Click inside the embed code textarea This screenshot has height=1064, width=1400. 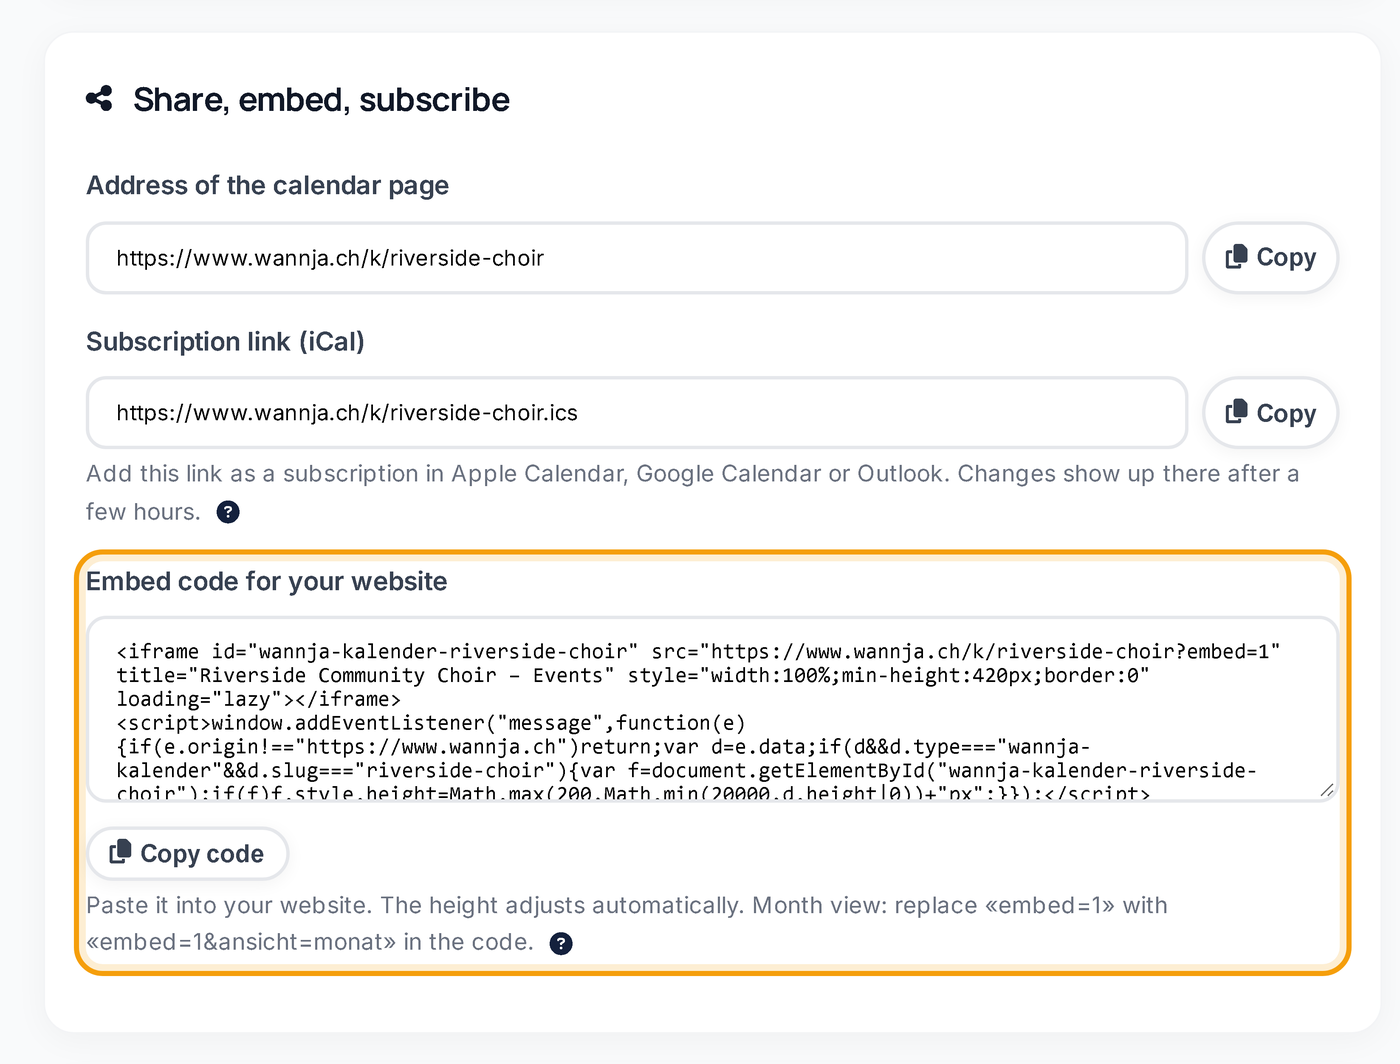click(x=712, y=709)
